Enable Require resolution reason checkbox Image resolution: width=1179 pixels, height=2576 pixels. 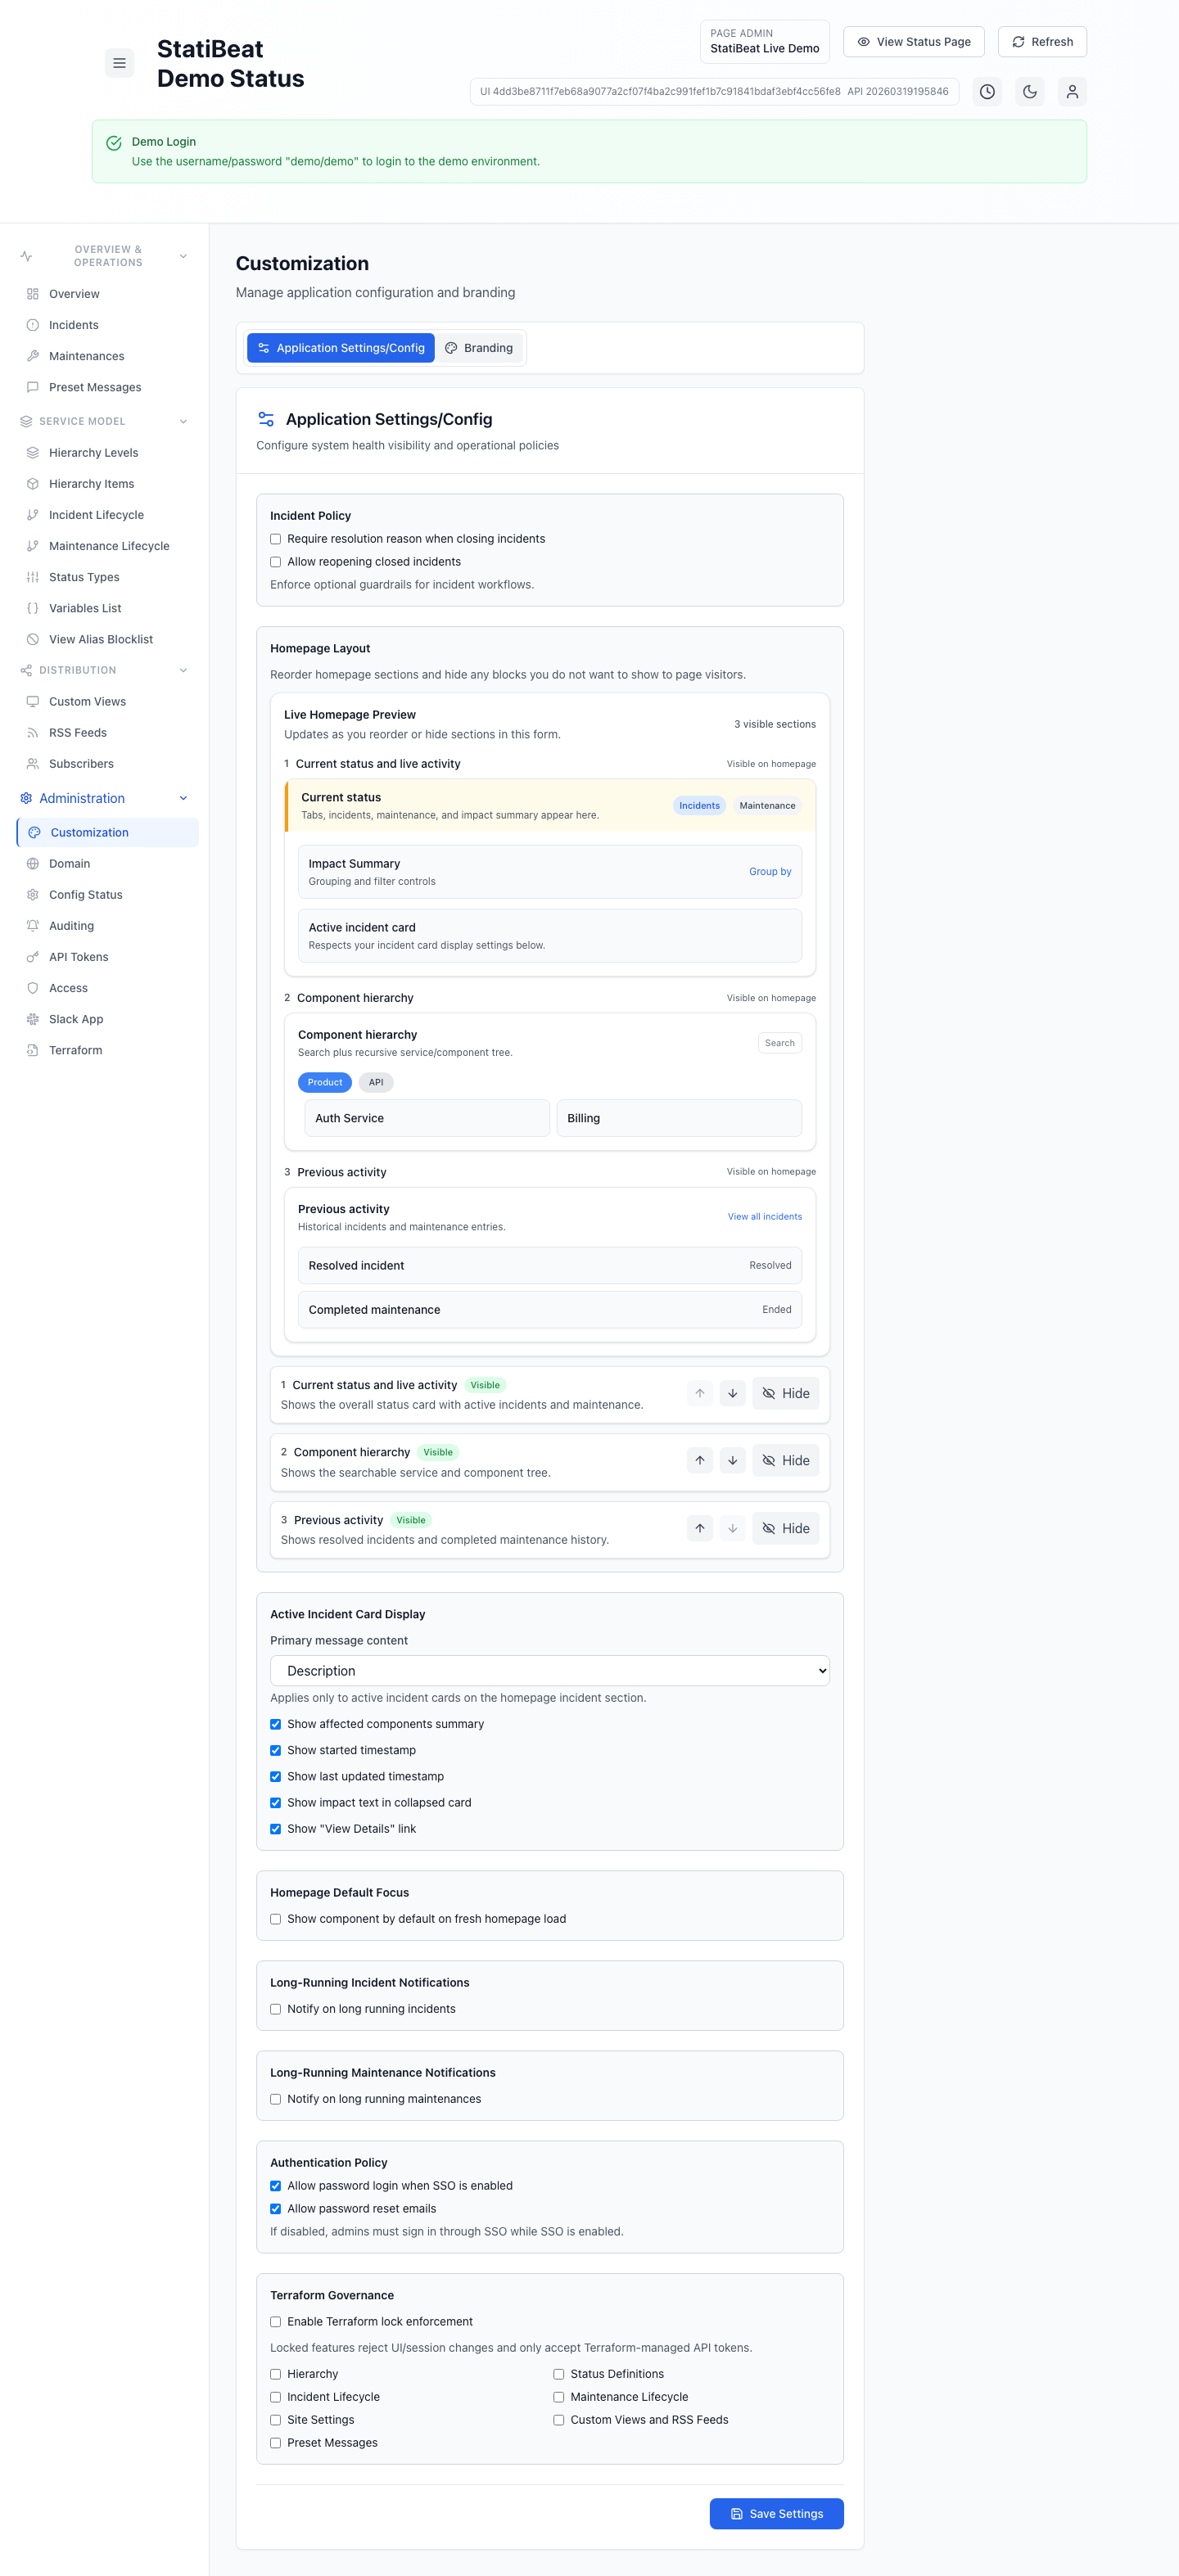coord(276,539)
